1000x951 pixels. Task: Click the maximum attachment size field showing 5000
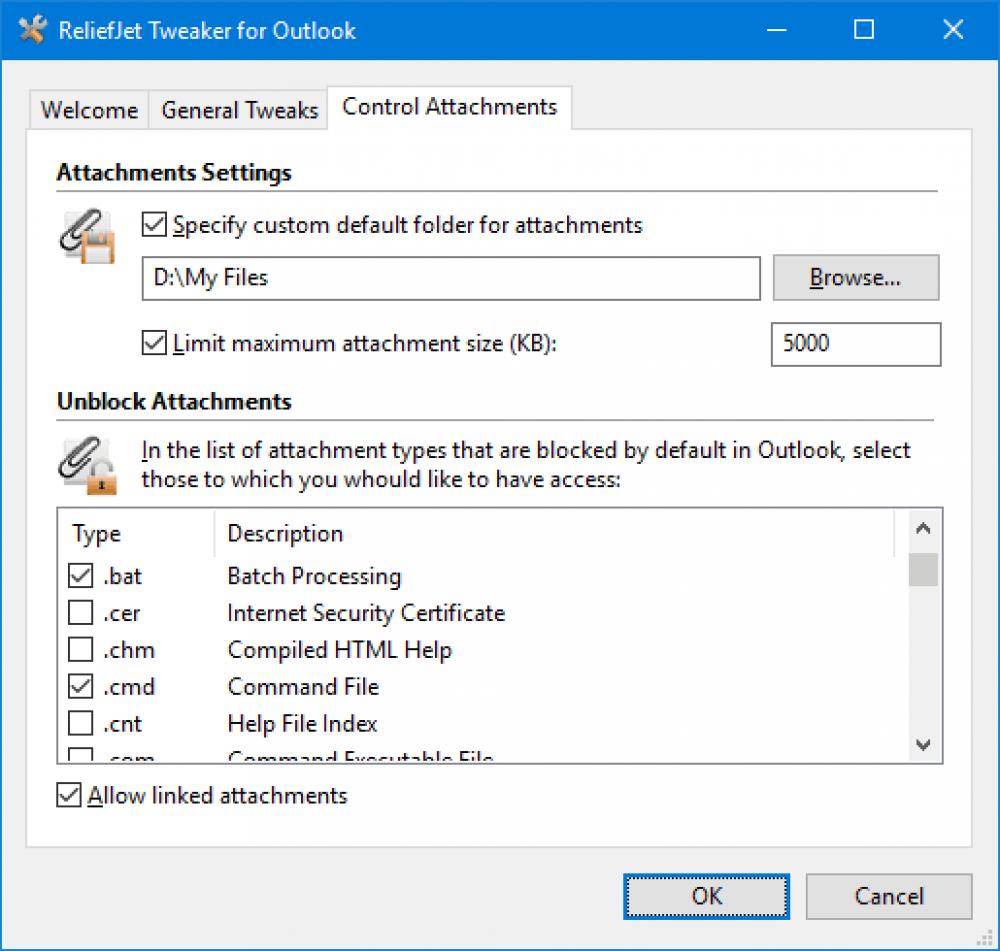854,344
